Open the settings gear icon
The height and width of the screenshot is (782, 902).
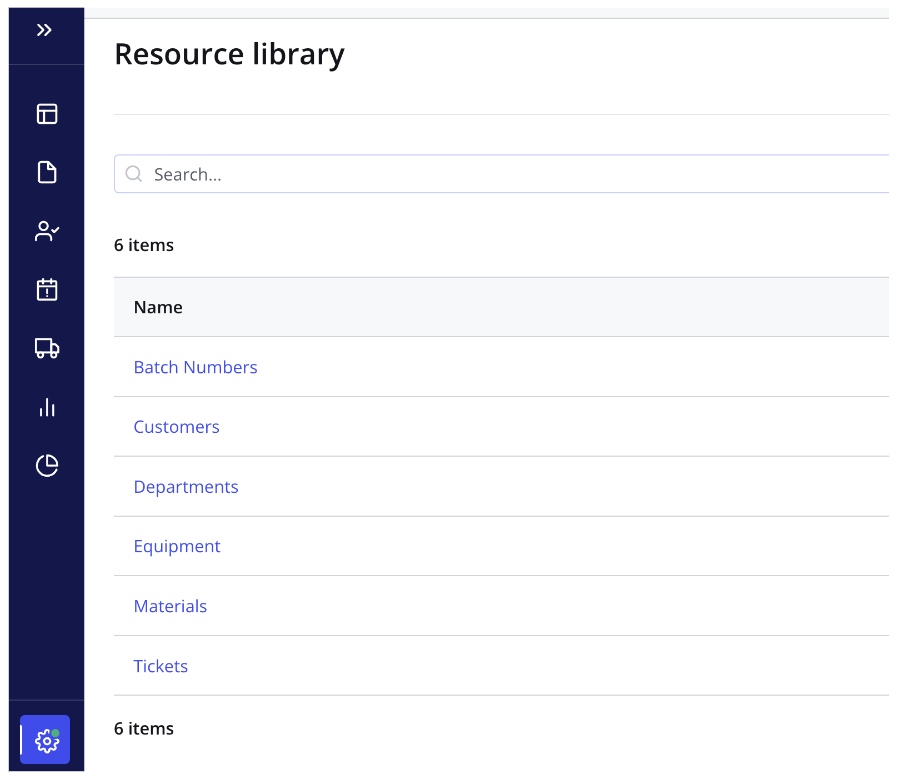click(46, 740)
